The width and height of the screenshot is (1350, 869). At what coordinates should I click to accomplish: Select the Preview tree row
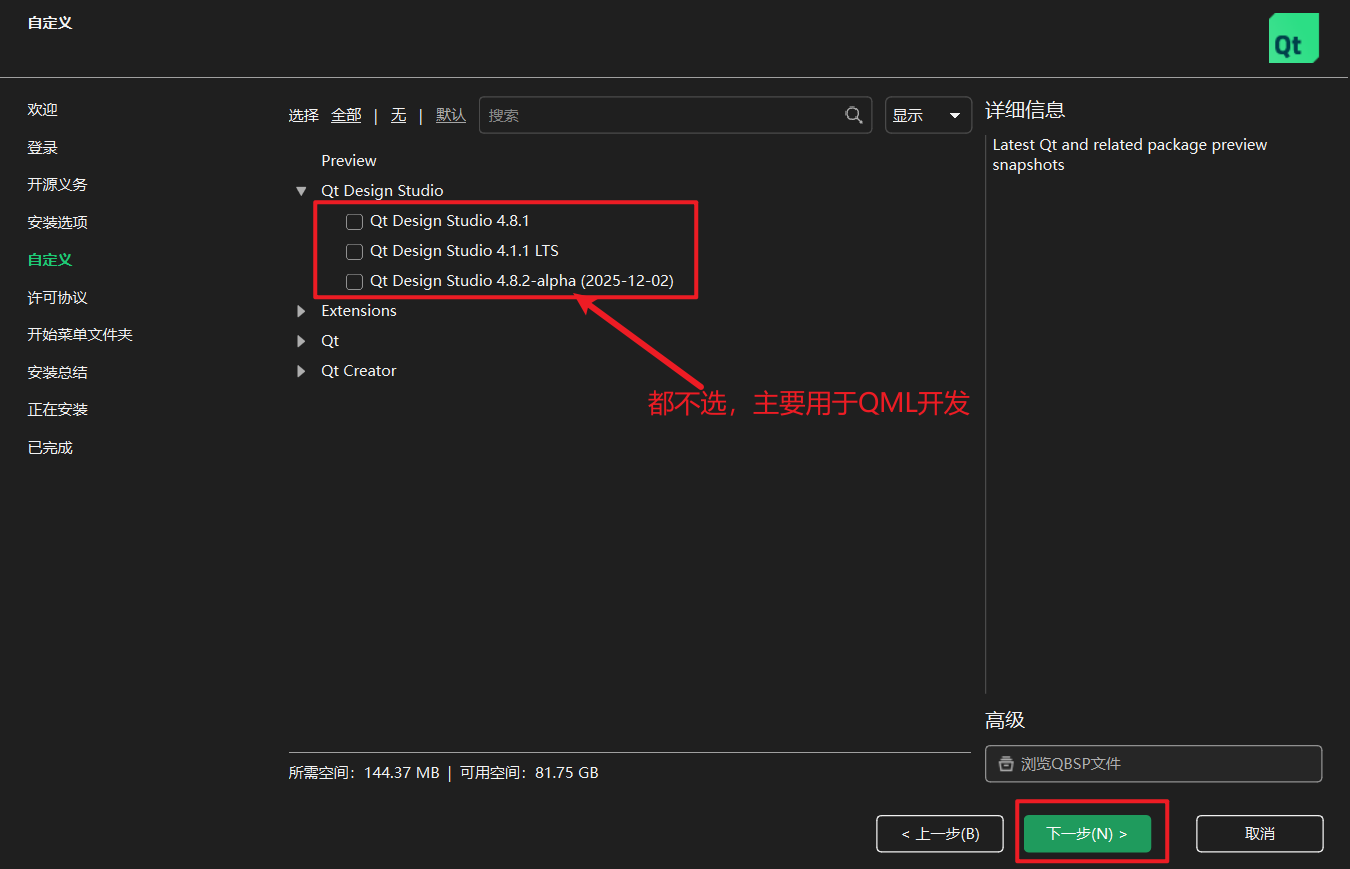tap(349, 161)
